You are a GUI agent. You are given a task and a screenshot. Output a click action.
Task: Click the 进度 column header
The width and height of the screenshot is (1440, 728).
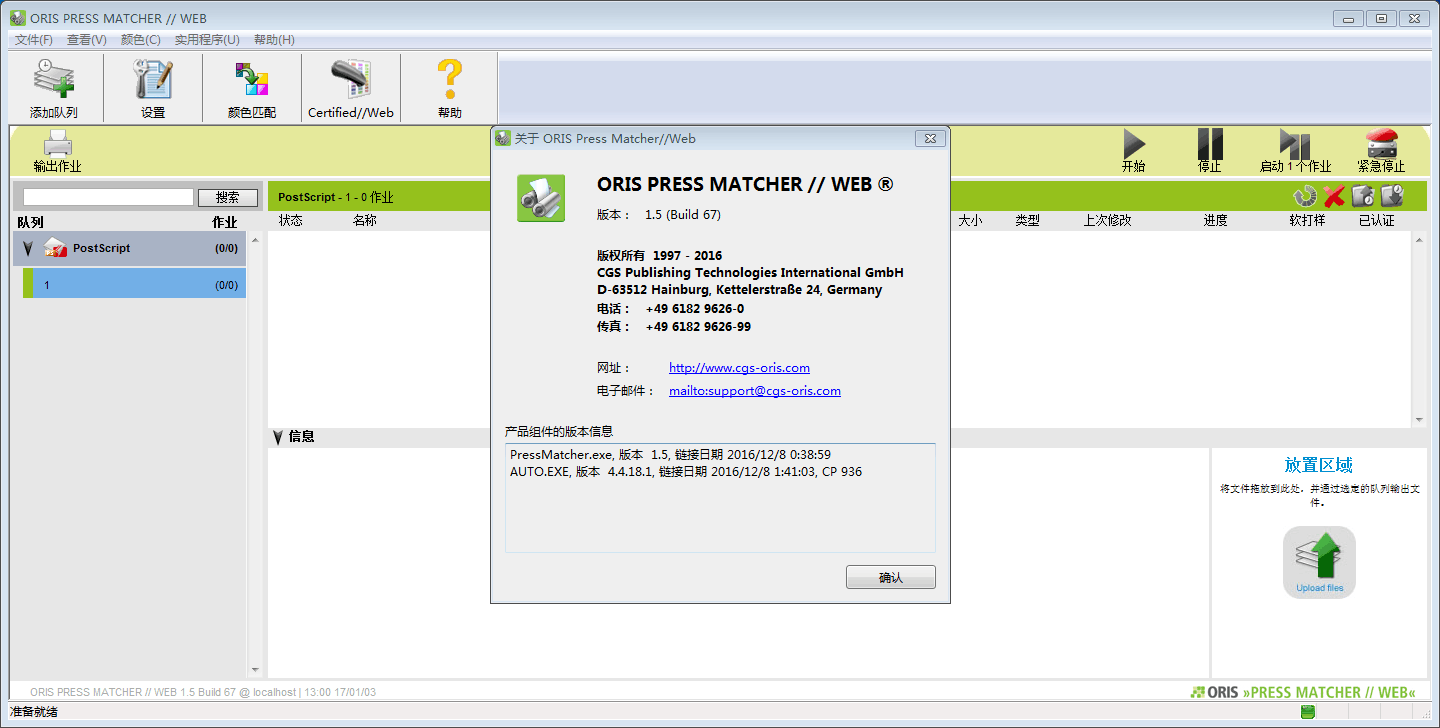tap(1216, 220)
